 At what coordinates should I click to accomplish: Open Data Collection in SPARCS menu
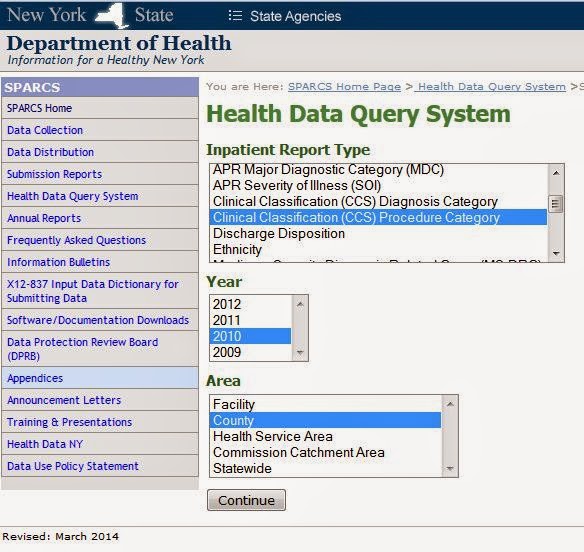(45, 130)
